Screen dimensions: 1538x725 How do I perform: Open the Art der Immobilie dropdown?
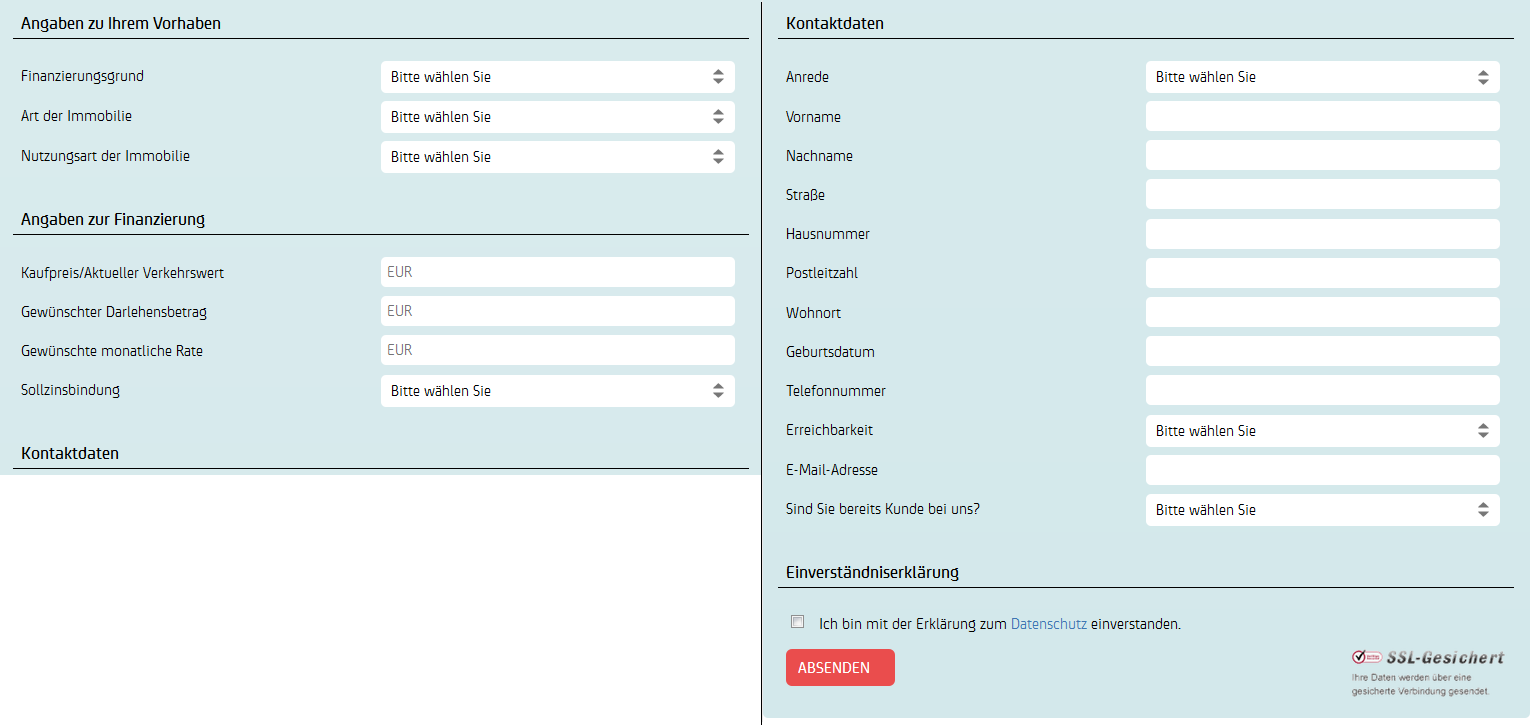coord(557,117)
